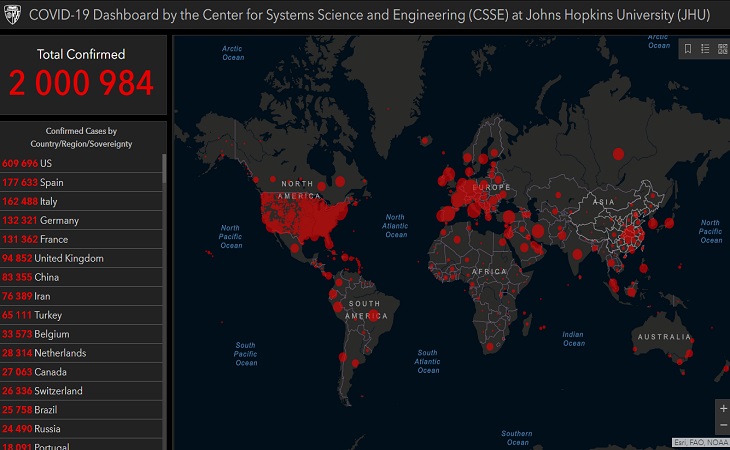Click the Esri, FAO, NOAA attribution

(x=700, y=441)
